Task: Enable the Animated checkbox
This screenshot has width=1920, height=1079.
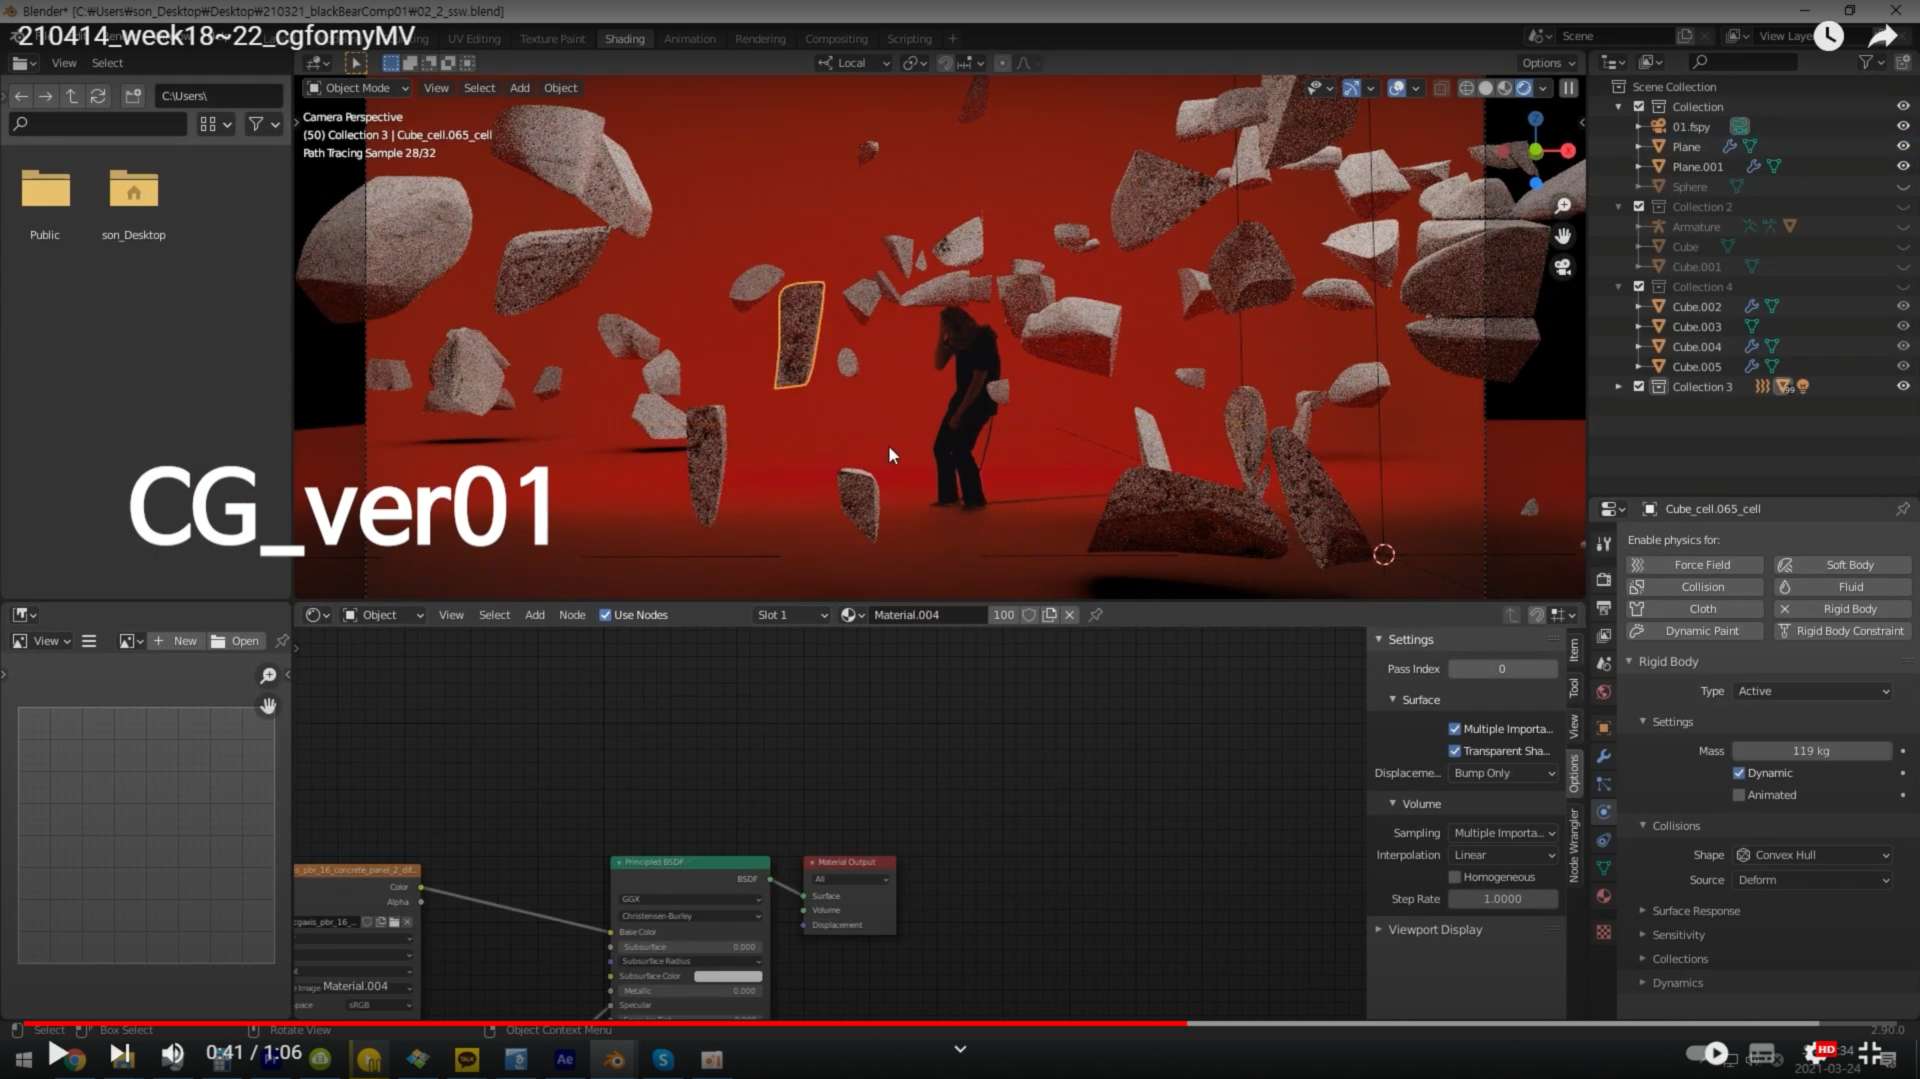Action: coord(1739,795)
